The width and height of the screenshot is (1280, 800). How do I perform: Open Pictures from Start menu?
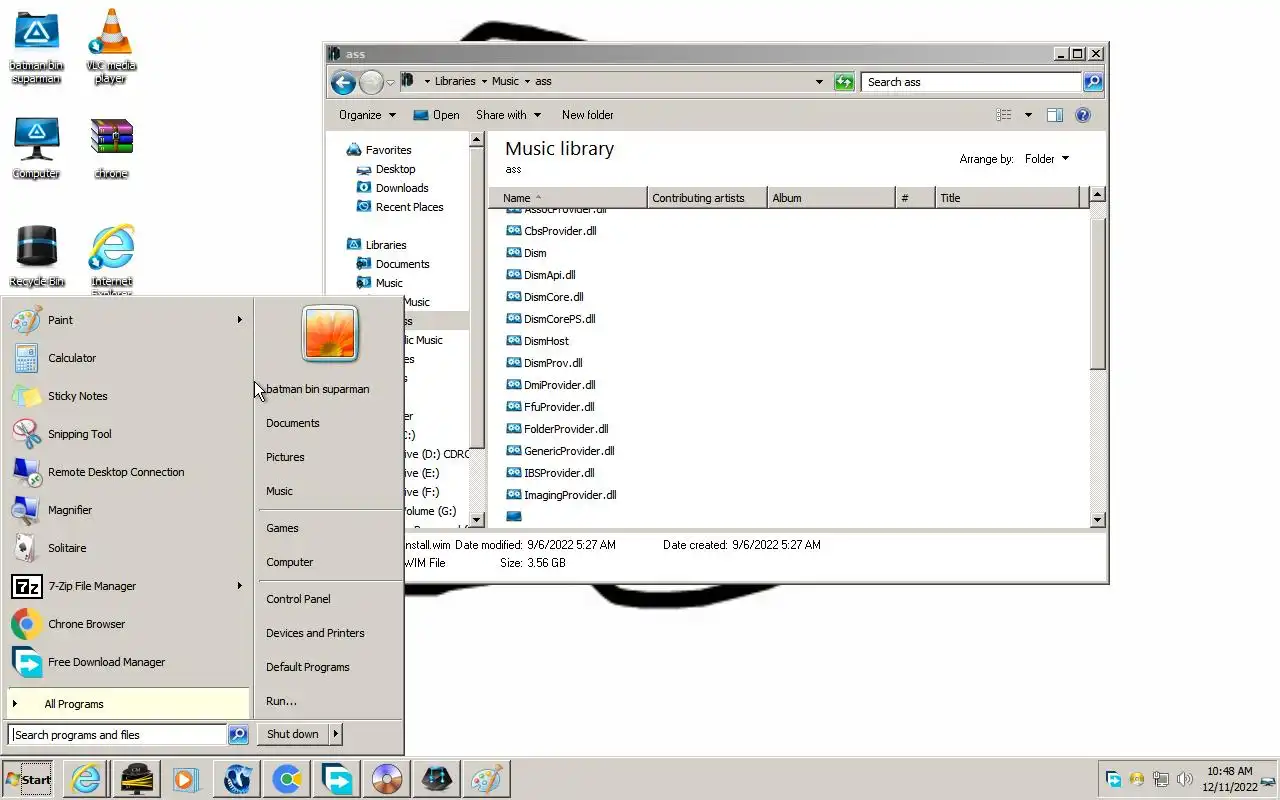point(285,457)
